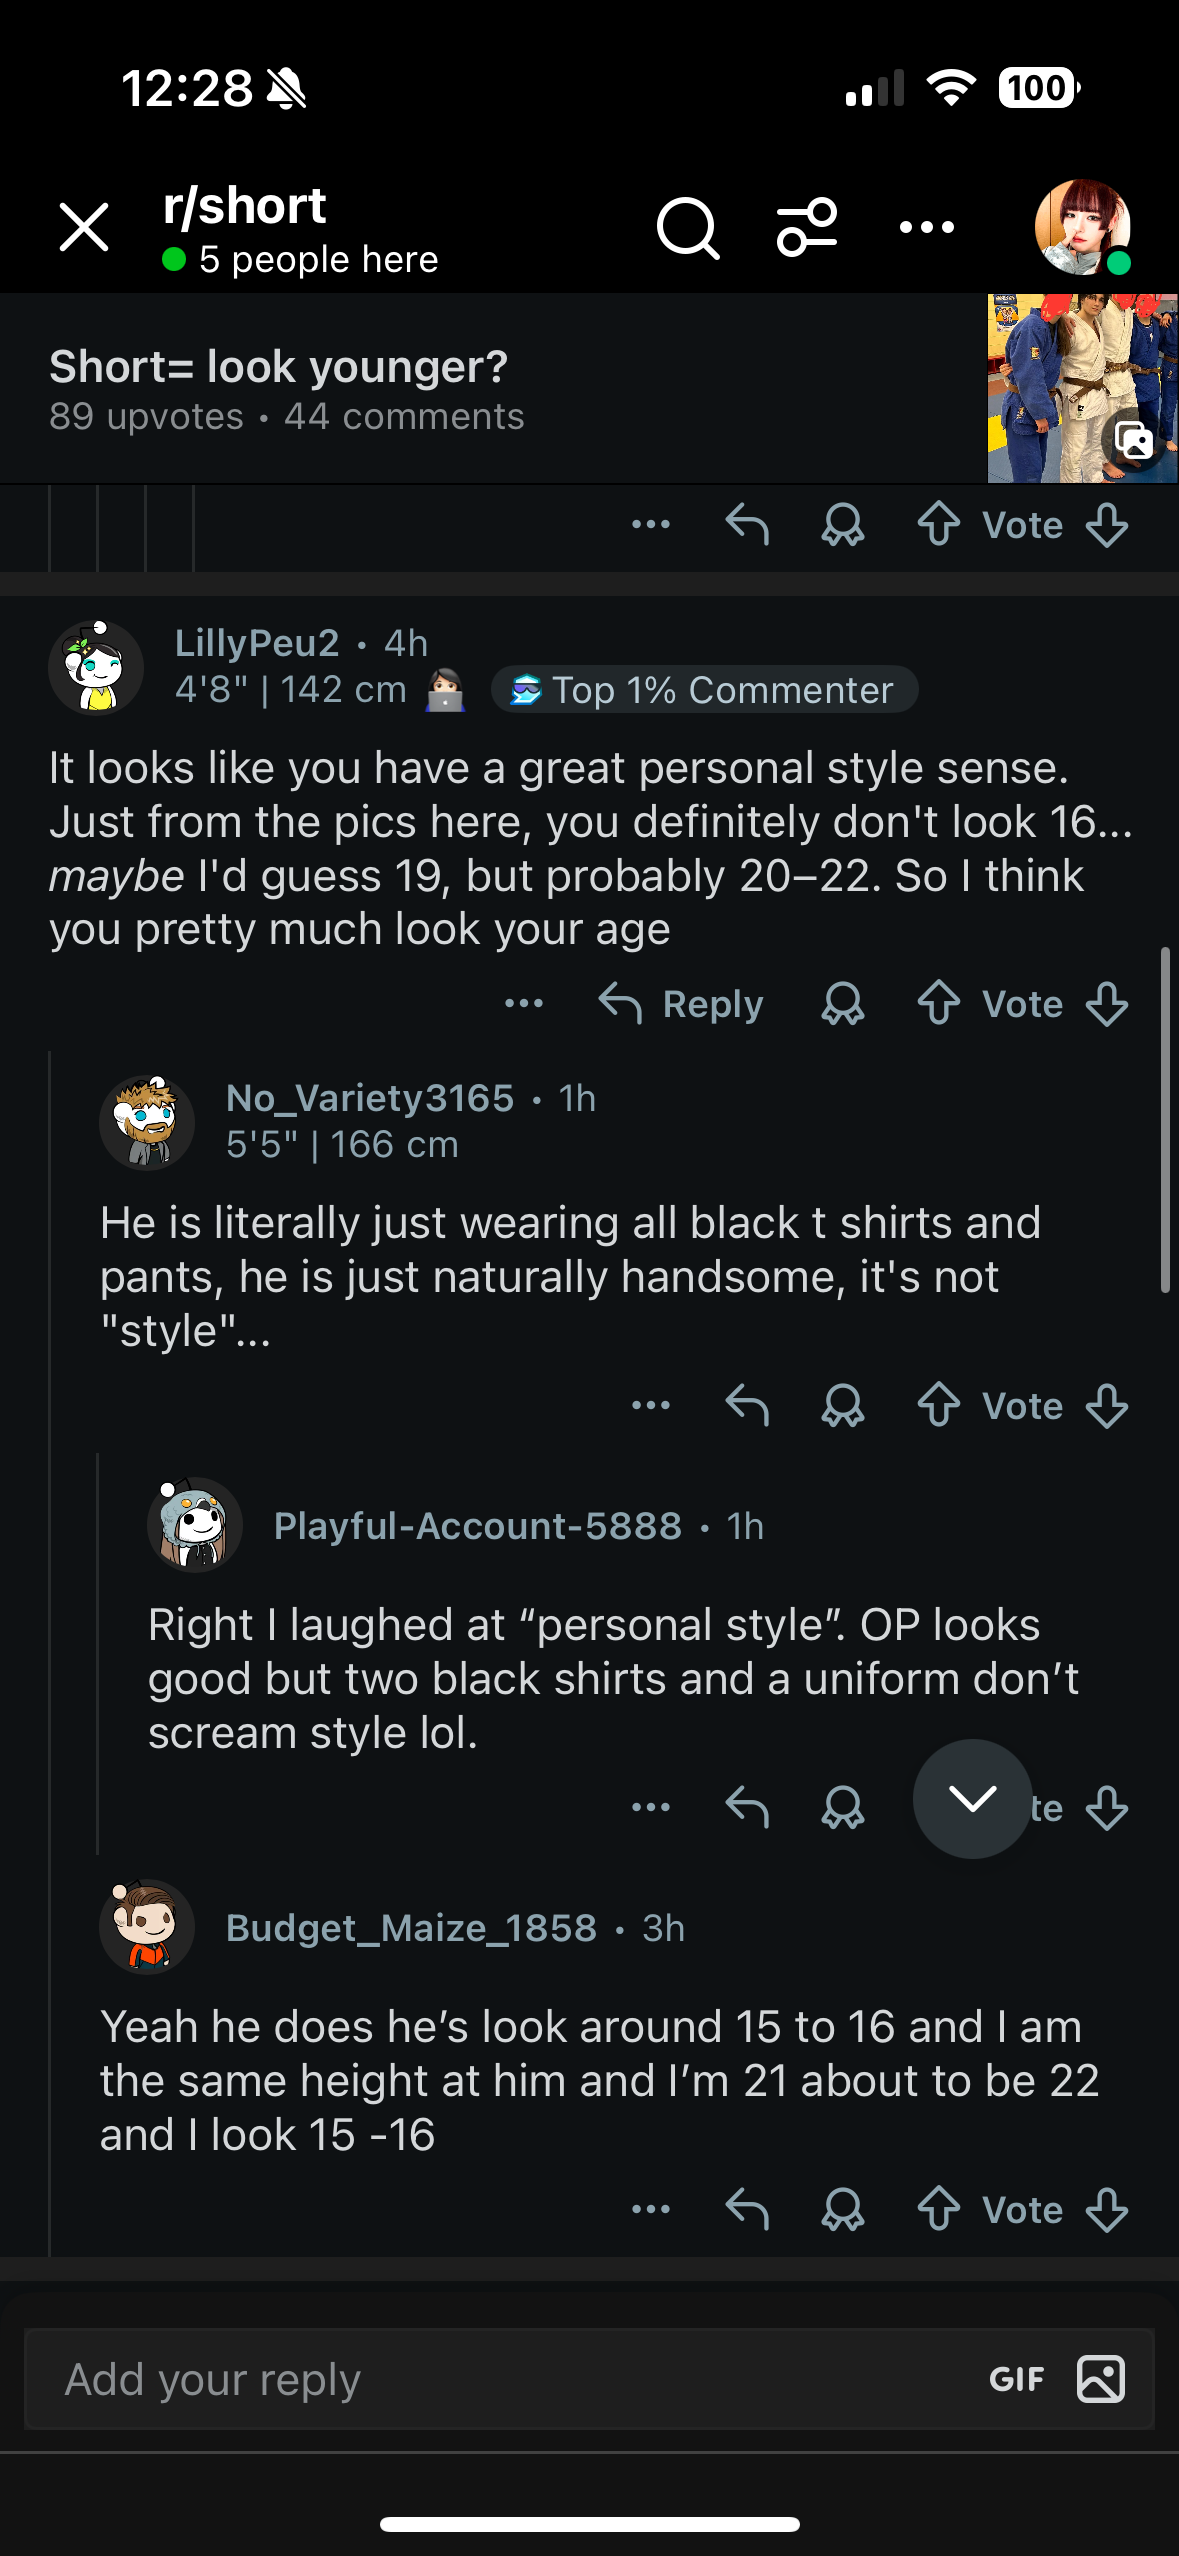Open more options on LillyPeu2's comment
This screenshot has height=2556, width=1179.
click(524, 1004)
